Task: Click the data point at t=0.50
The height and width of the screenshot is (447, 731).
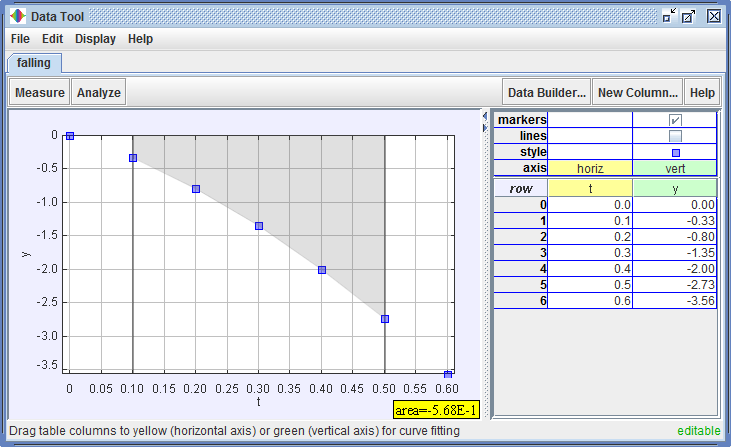Action: click(x=385, y=319)
